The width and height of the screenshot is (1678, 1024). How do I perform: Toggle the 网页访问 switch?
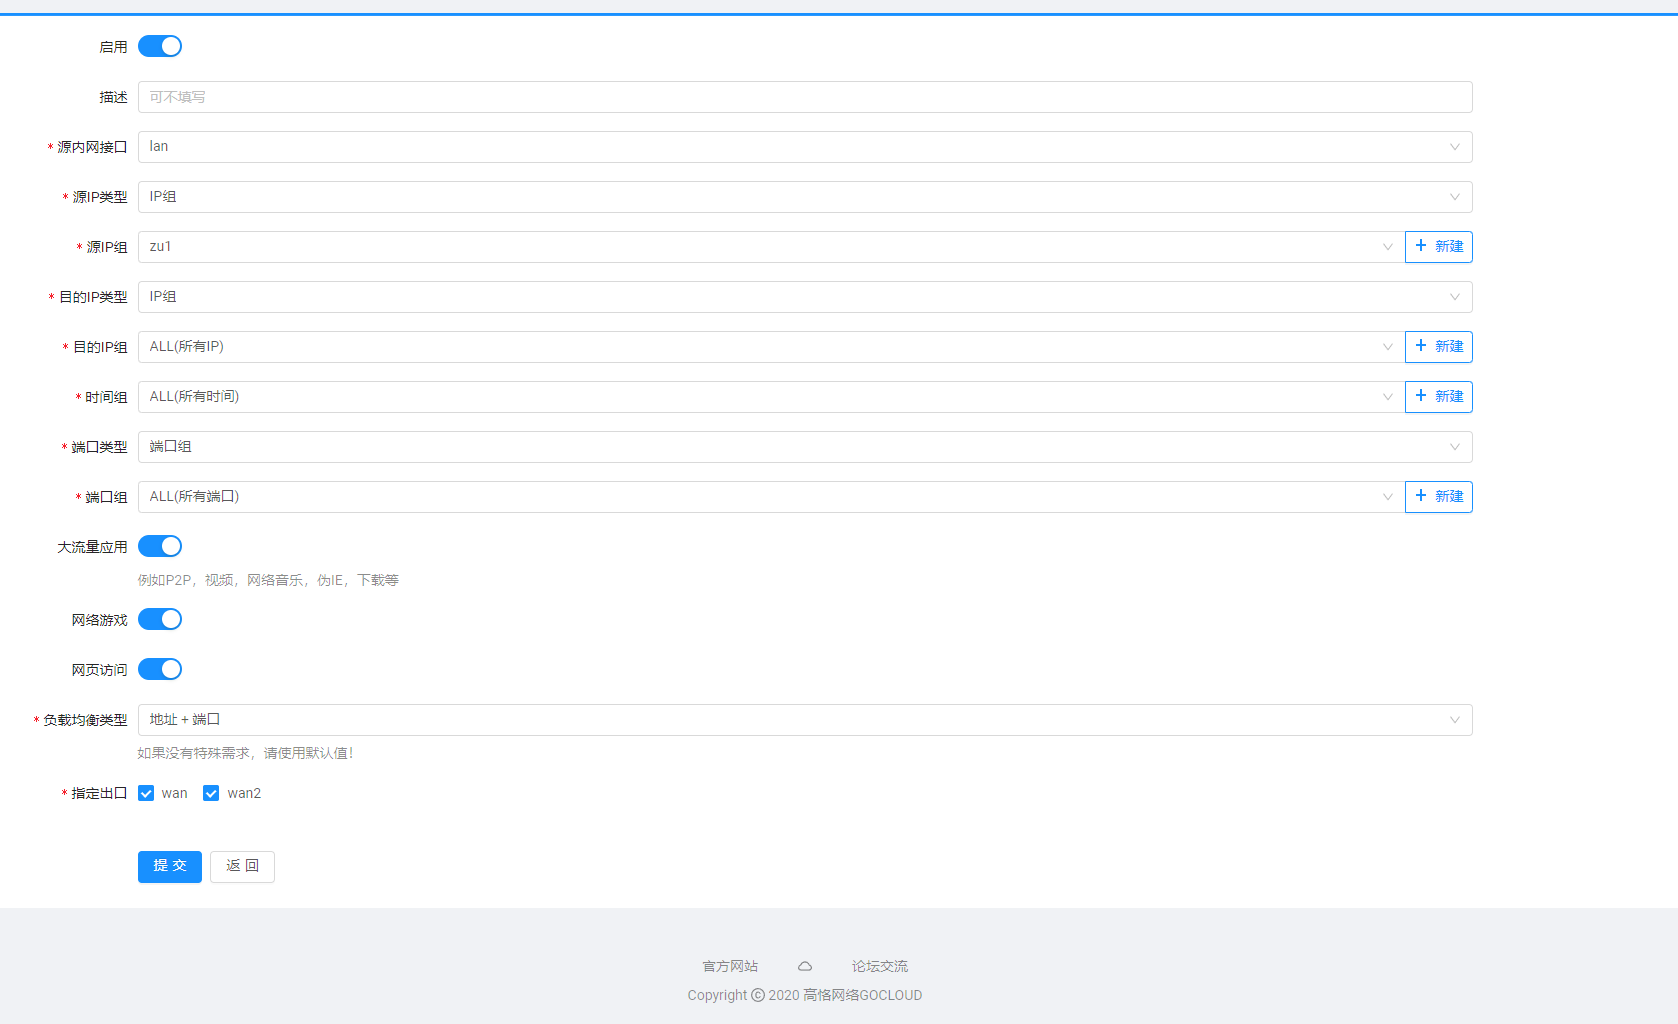[160, 669]
